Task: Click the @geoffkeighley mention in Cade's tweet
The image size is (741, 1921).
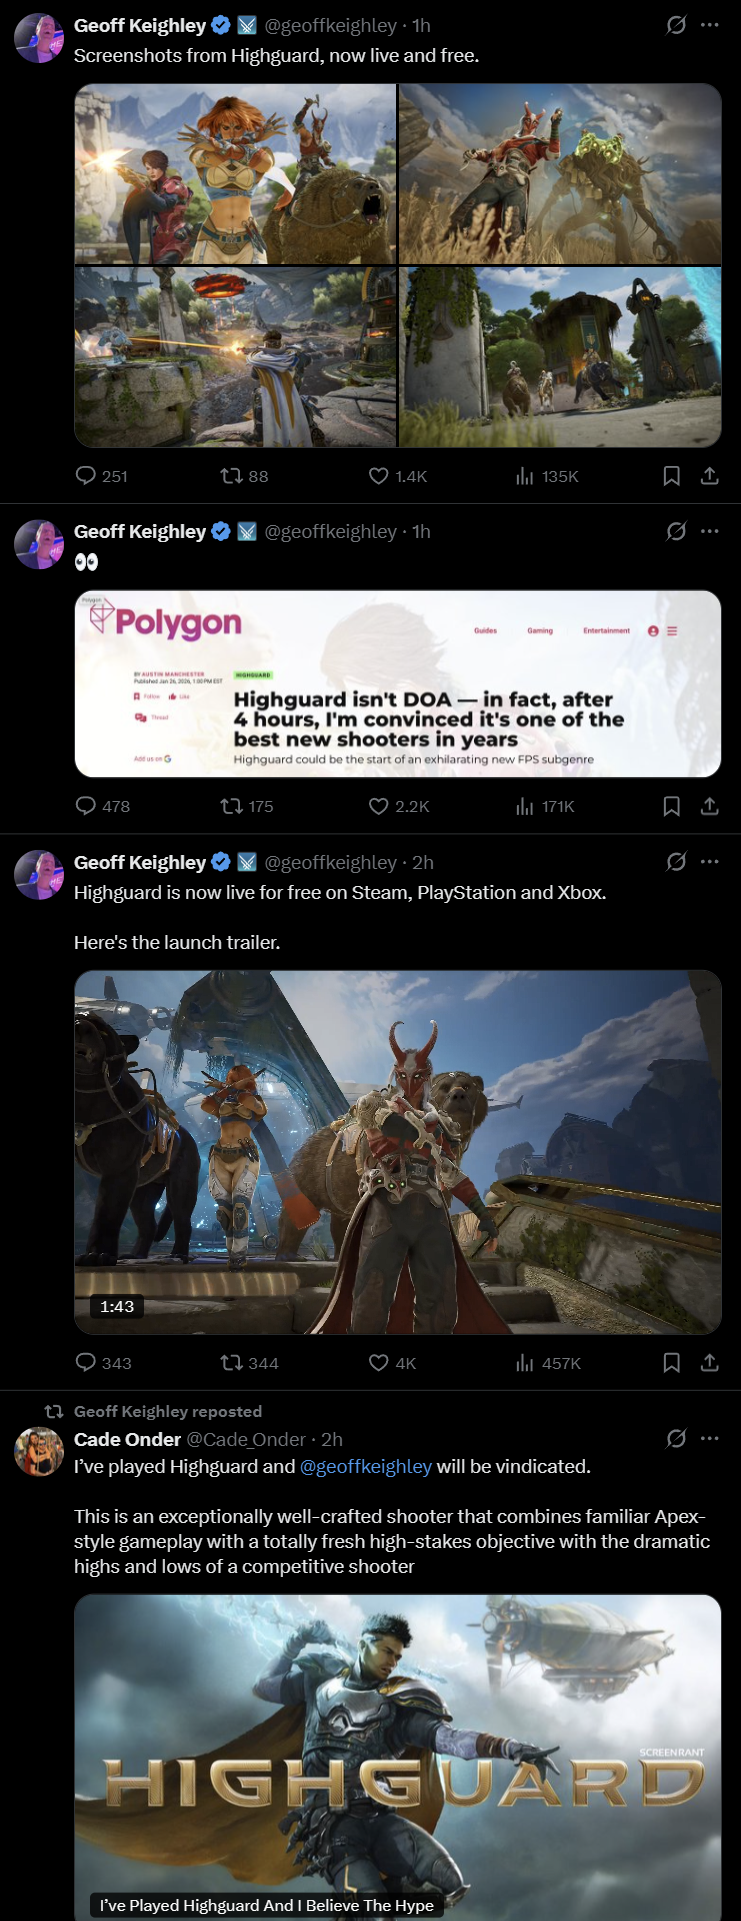Action: [366, 1467]
